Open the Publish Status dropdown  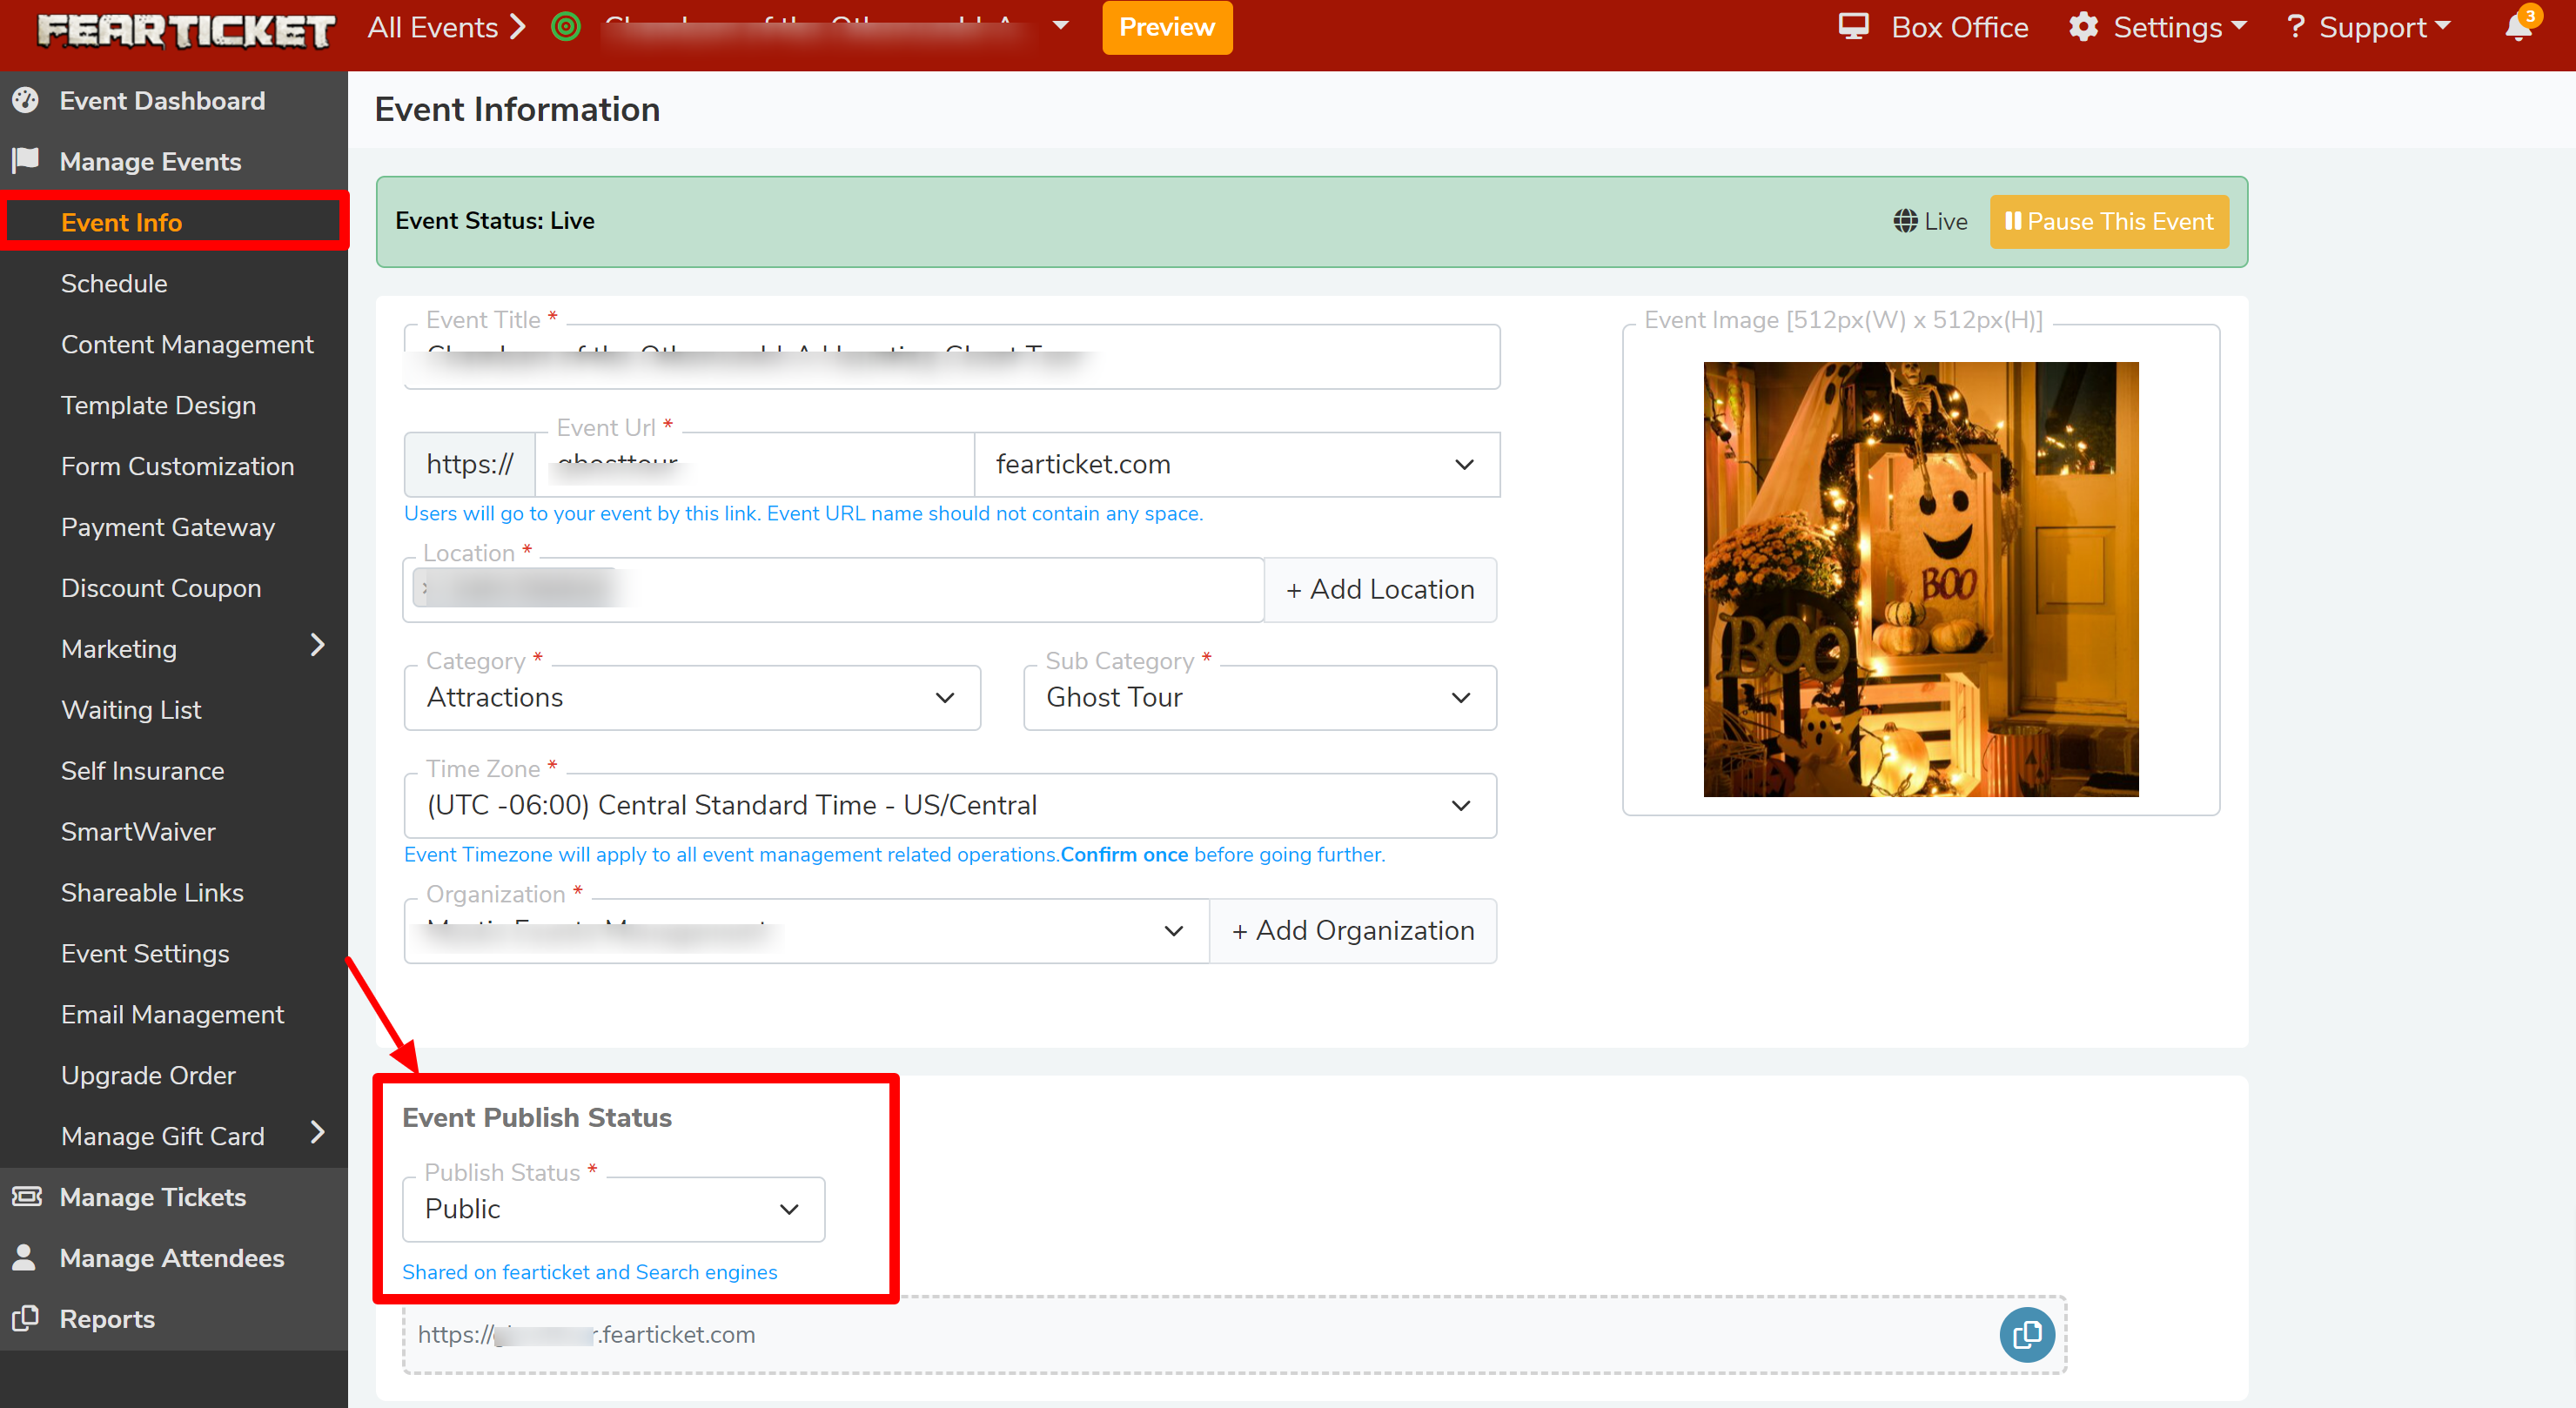coord(613,1209)
